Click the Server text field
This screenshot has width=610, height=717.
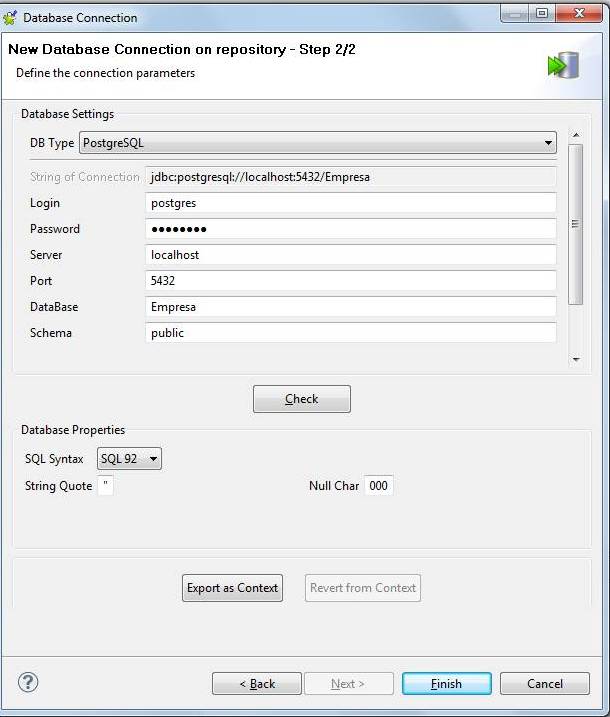point(350,255)
